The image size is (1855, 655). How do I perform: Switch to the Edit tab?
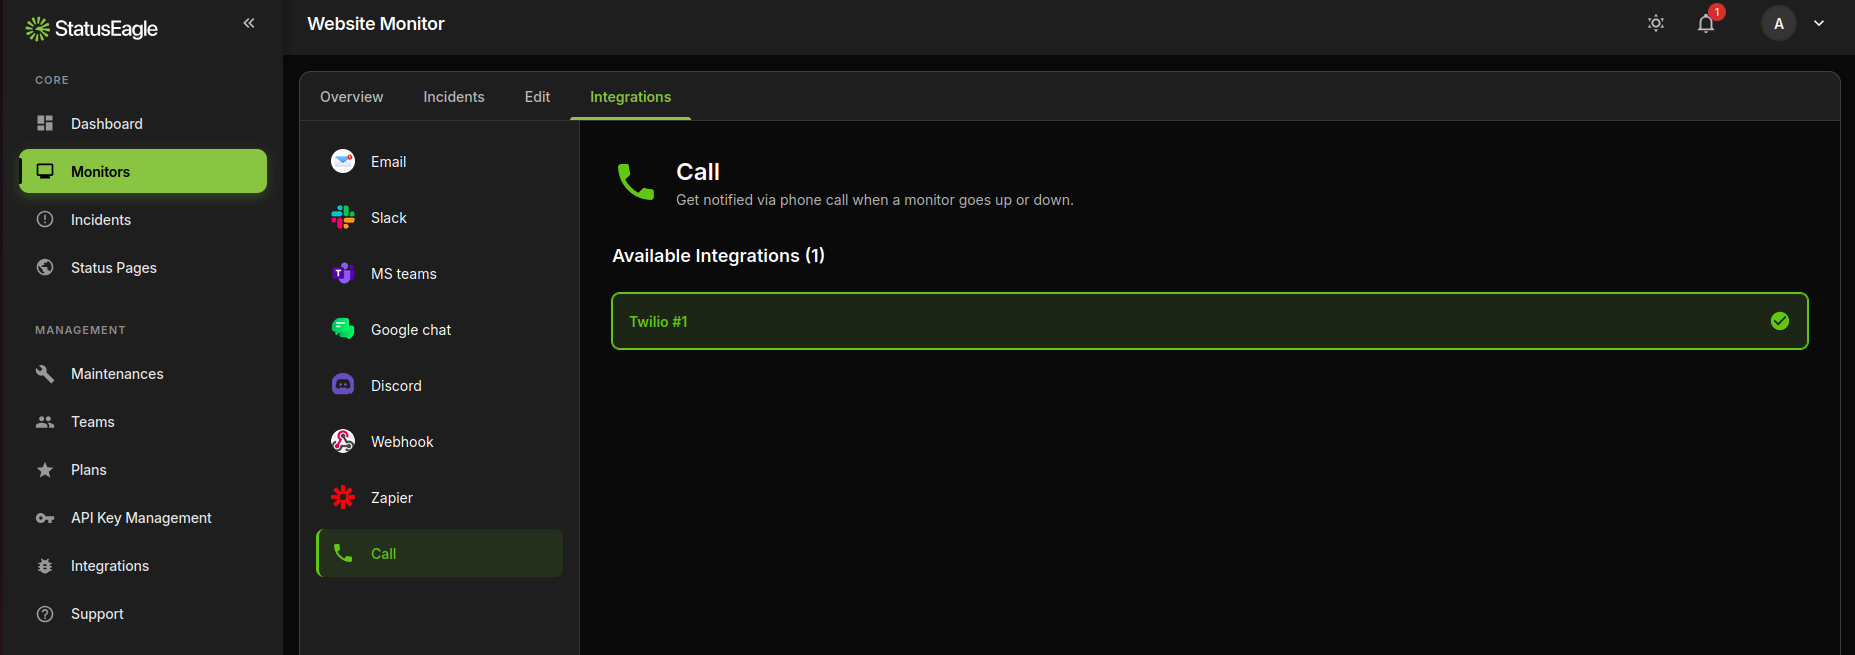[x=537, y=97]
